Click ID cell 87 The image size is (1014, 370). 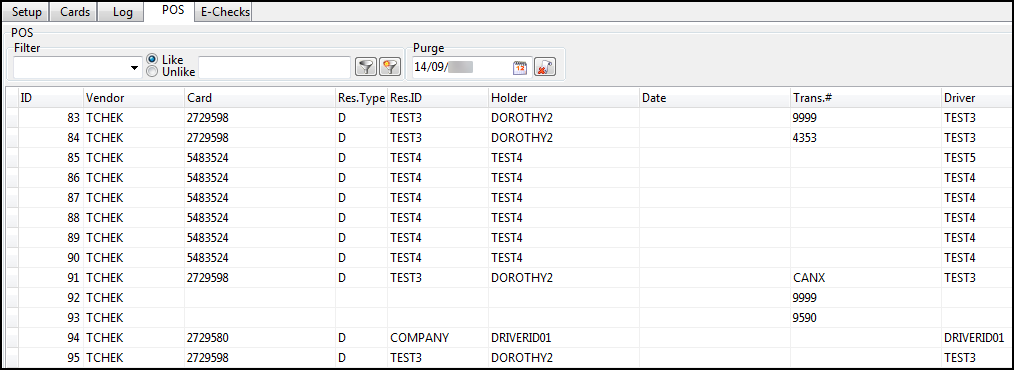click(x=51, y=198)
